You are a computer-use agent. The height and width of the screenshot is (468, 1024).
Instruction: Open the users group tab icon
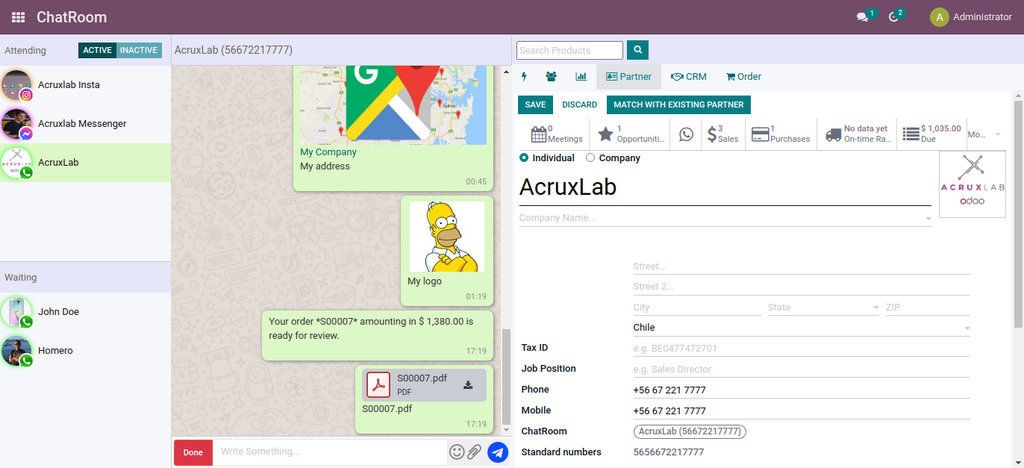click(551, 76)
